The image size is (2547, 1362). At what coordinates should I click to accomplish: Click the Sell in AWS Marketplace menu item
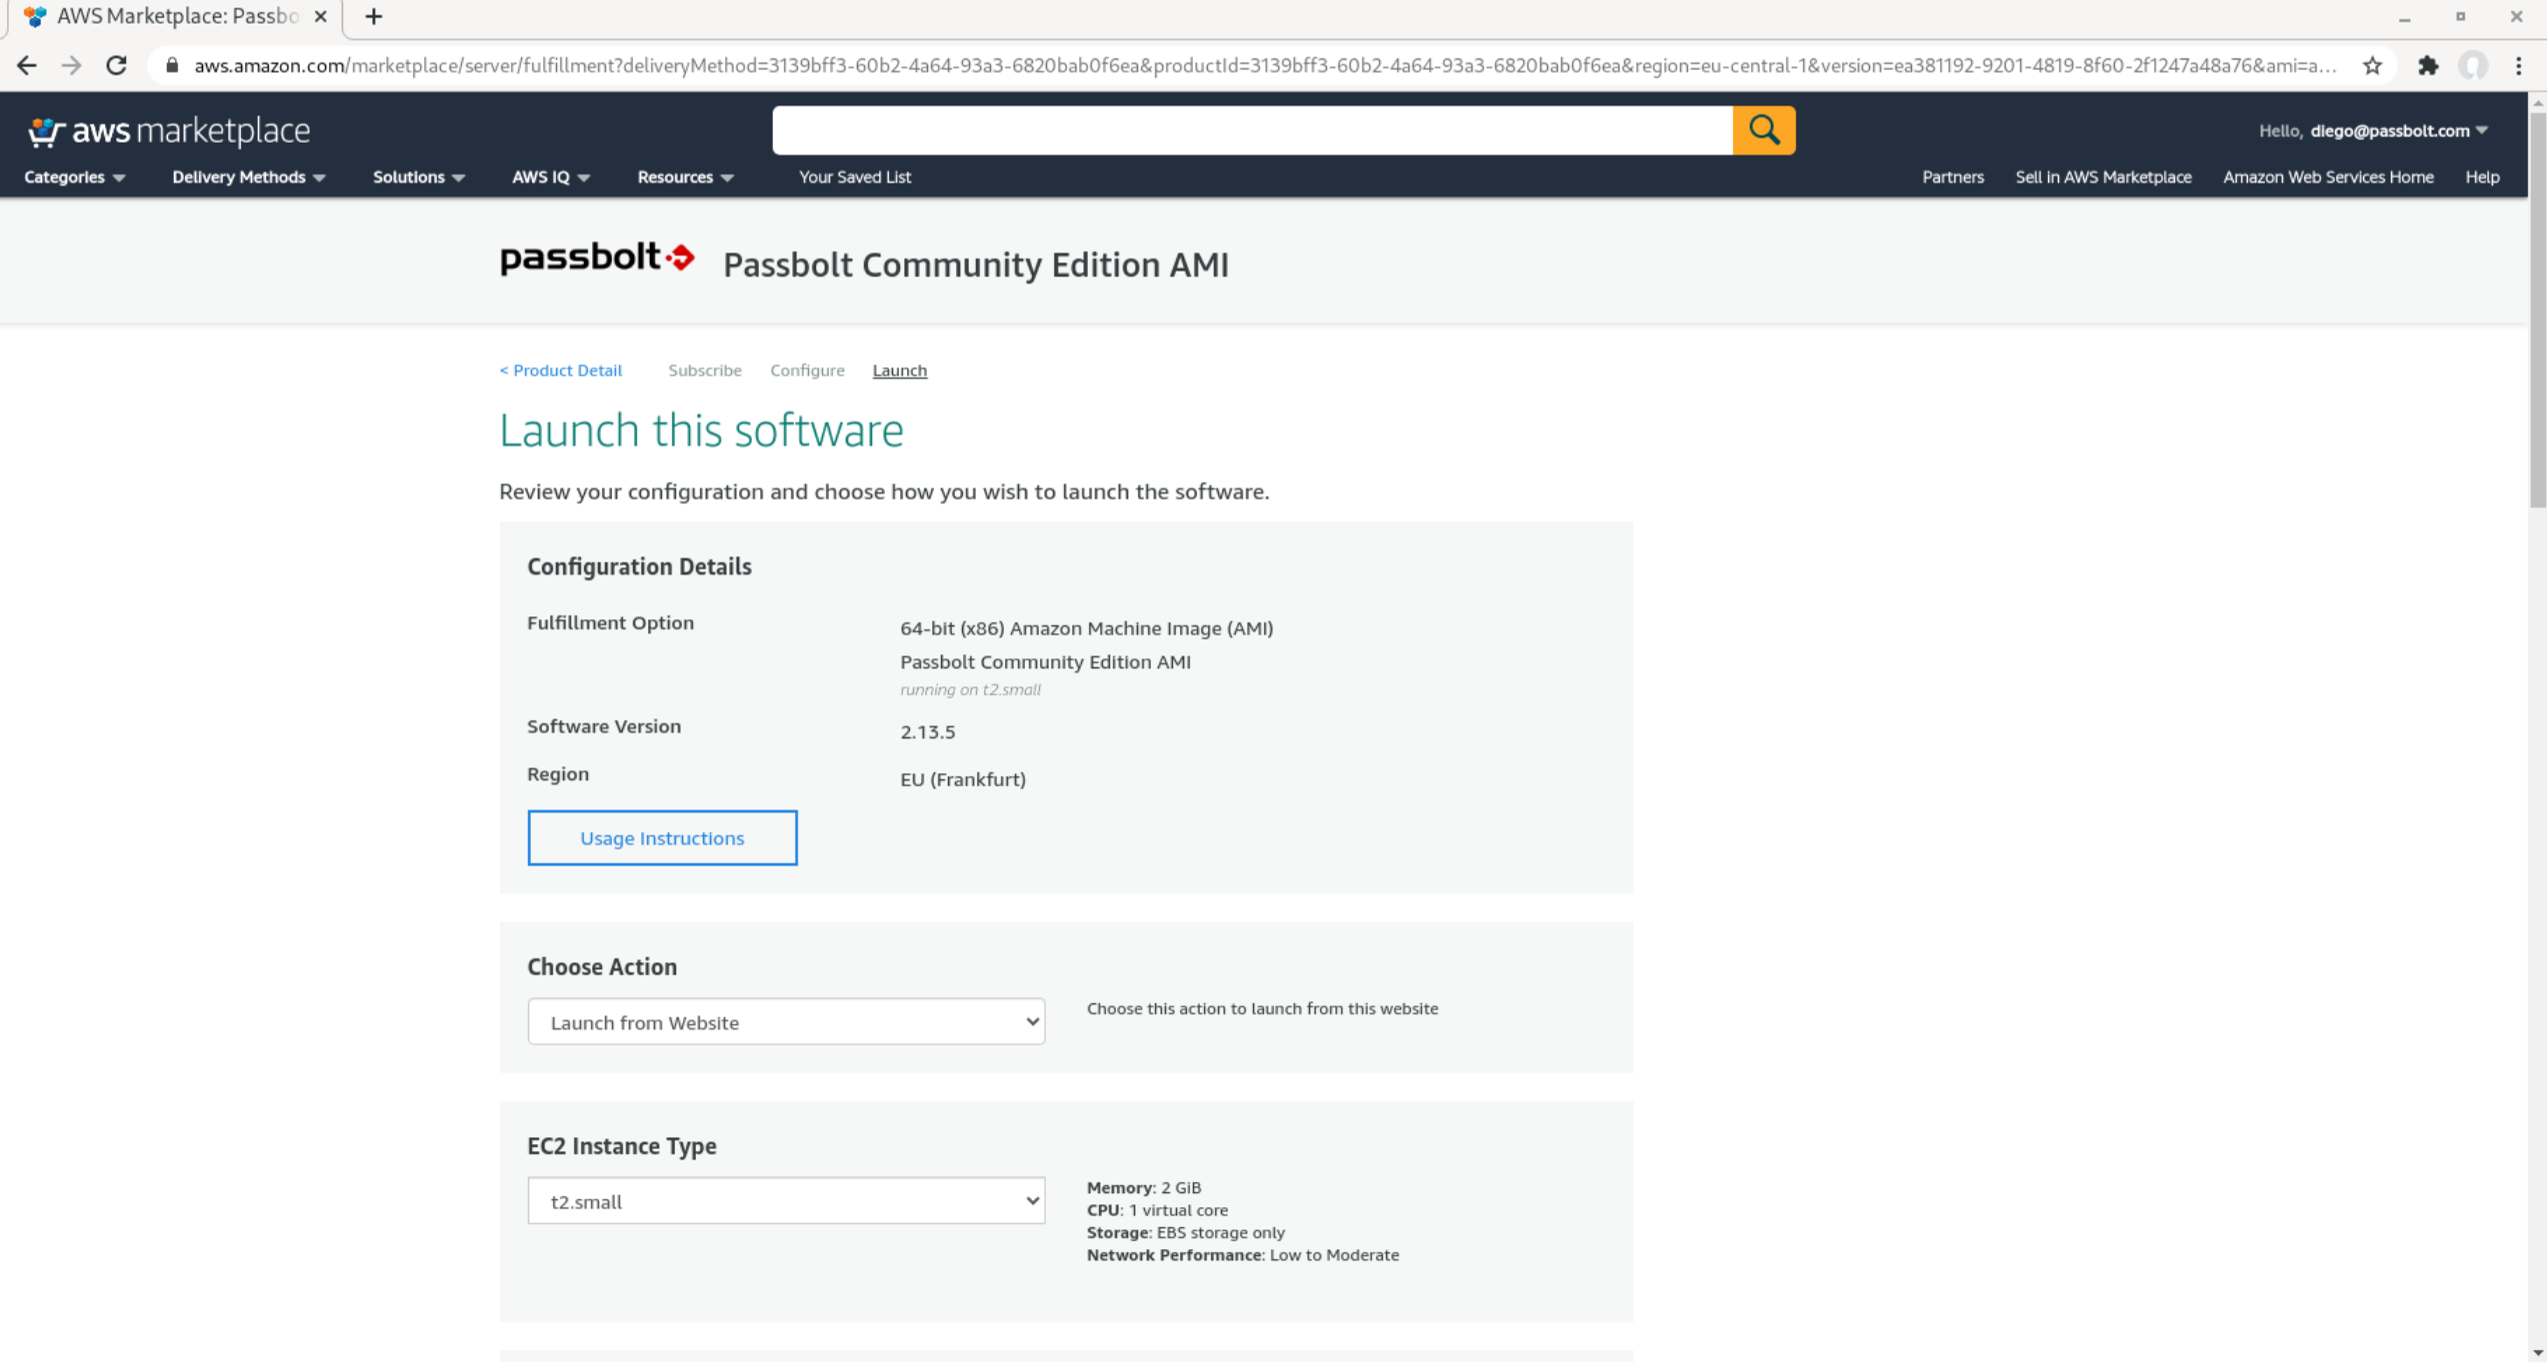coord(2102,175)
